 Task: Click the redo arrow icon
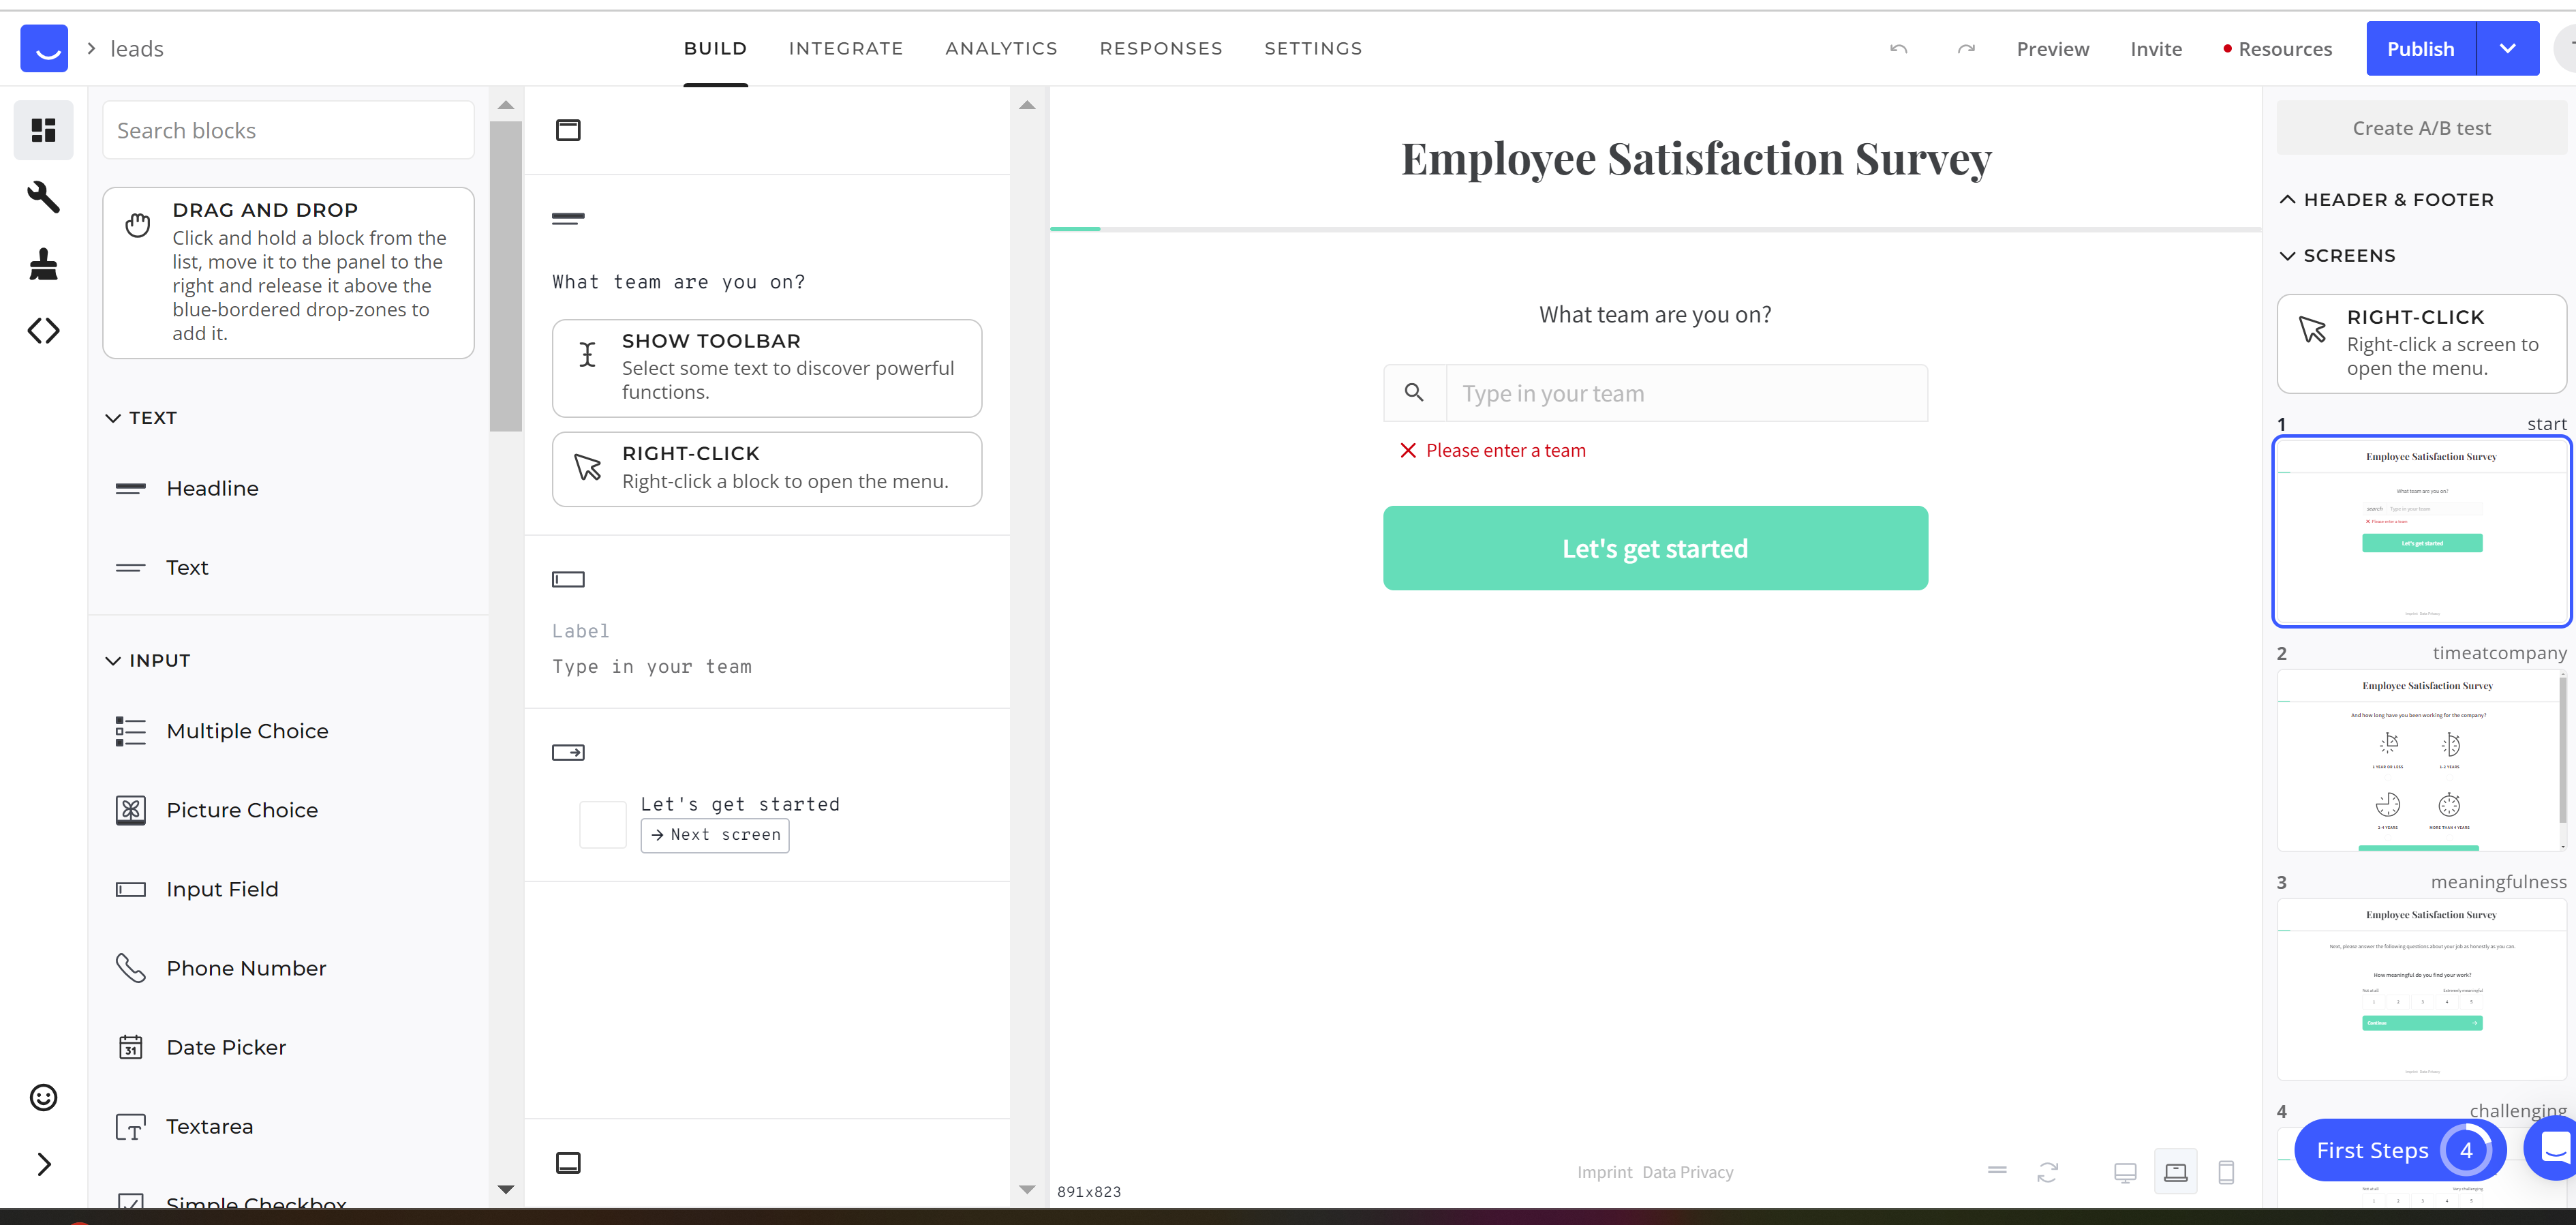(x=1966, y=49)
